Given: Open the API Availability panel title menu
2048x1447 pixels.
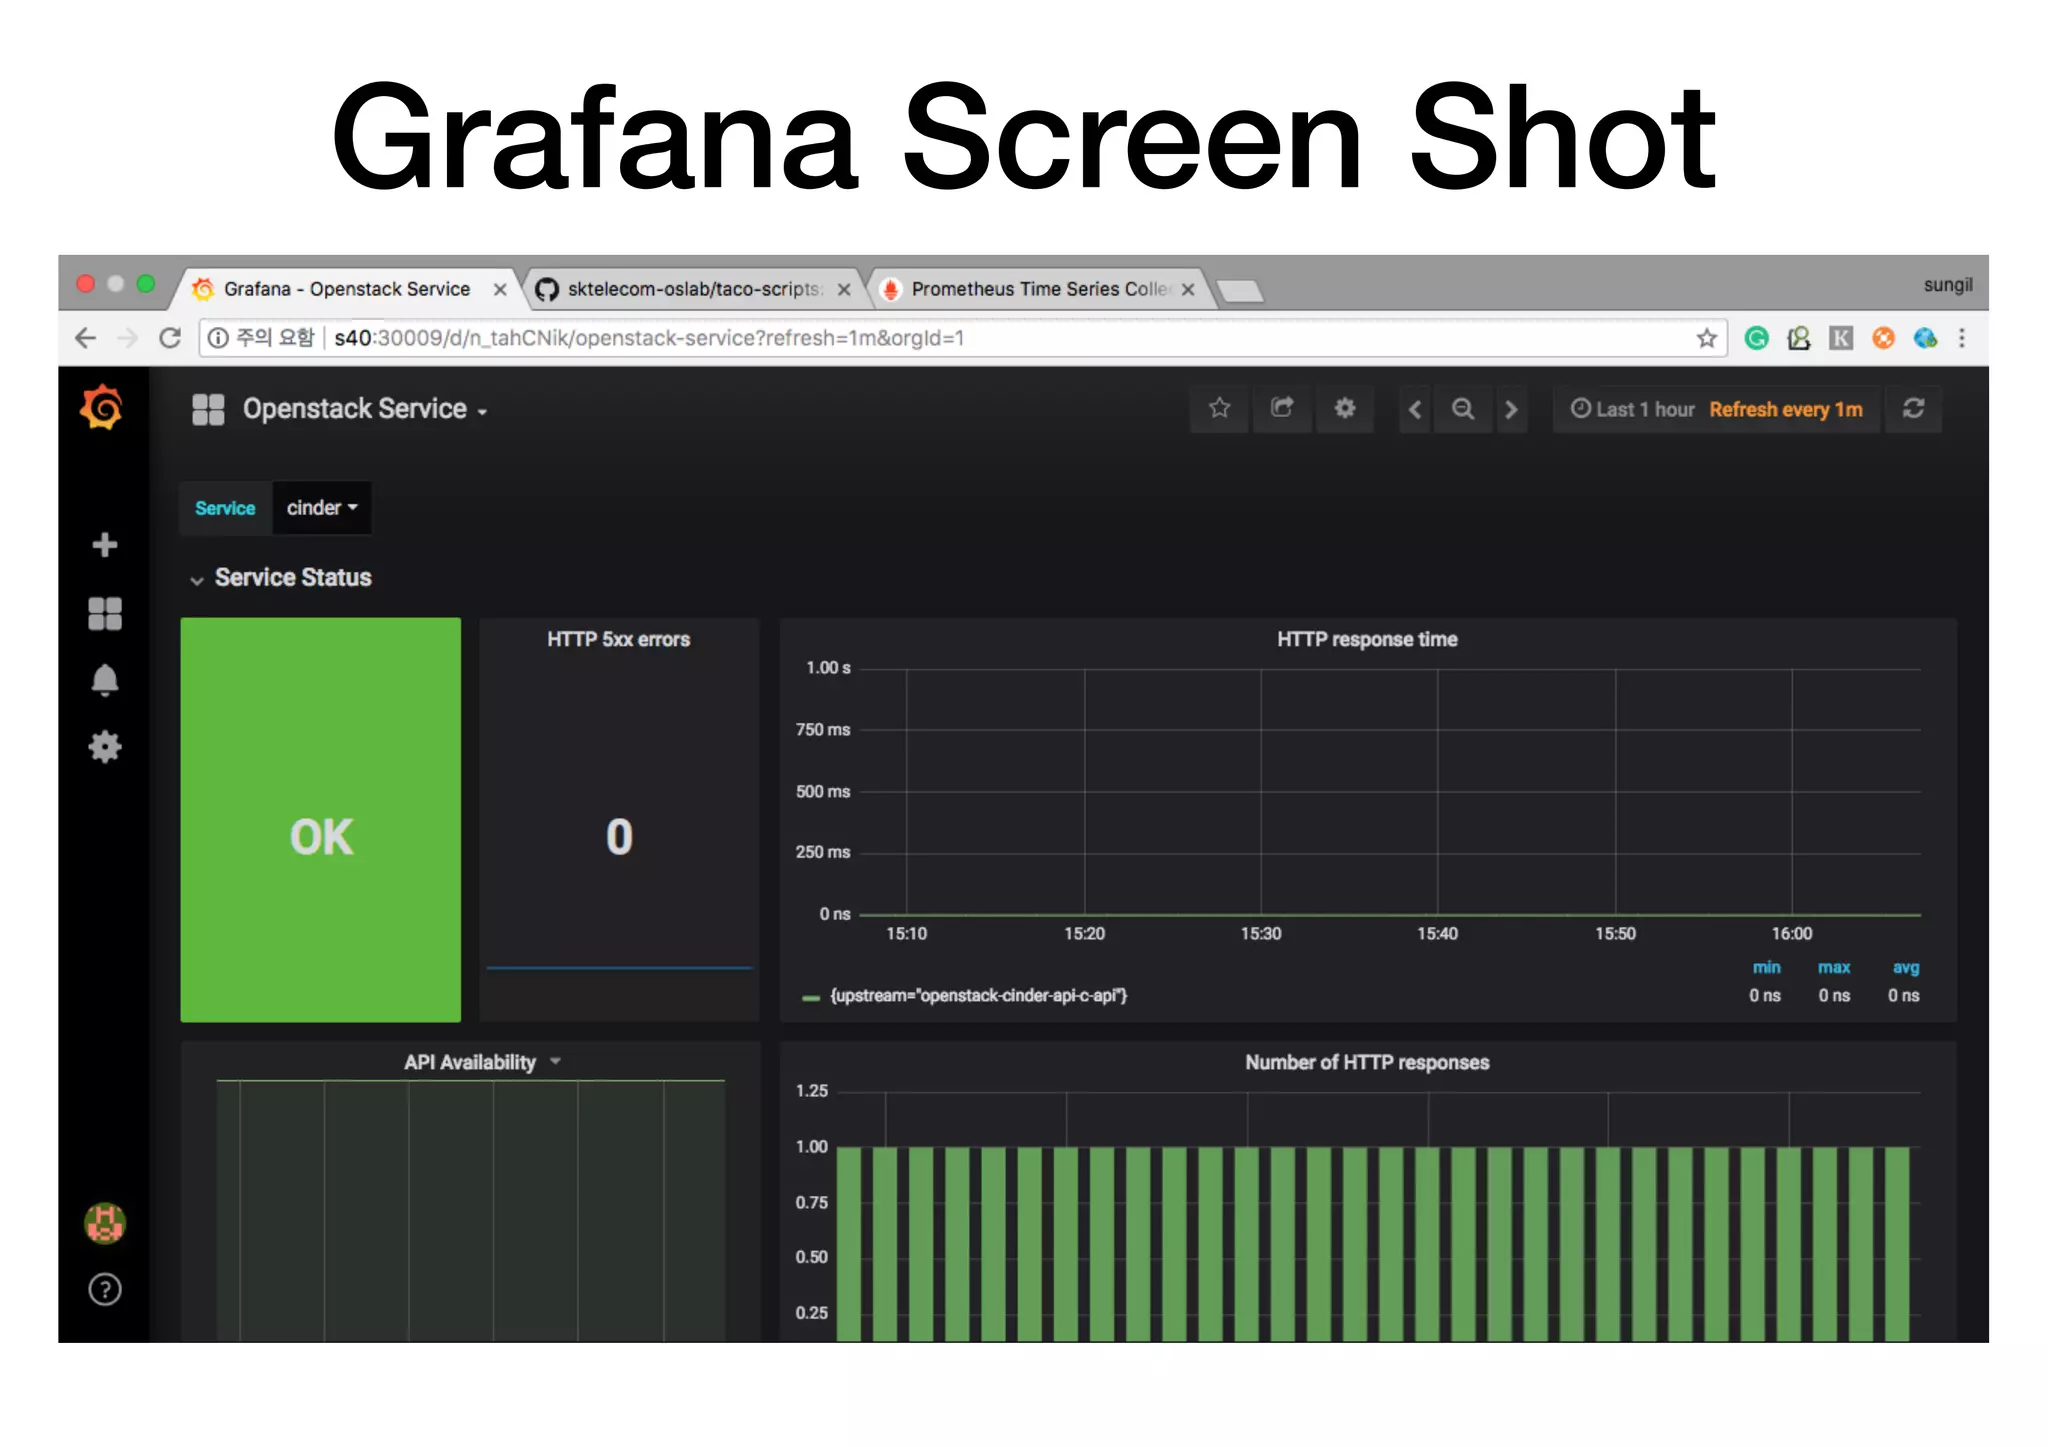Looking at the screenshot, I should pos(470,1063).
